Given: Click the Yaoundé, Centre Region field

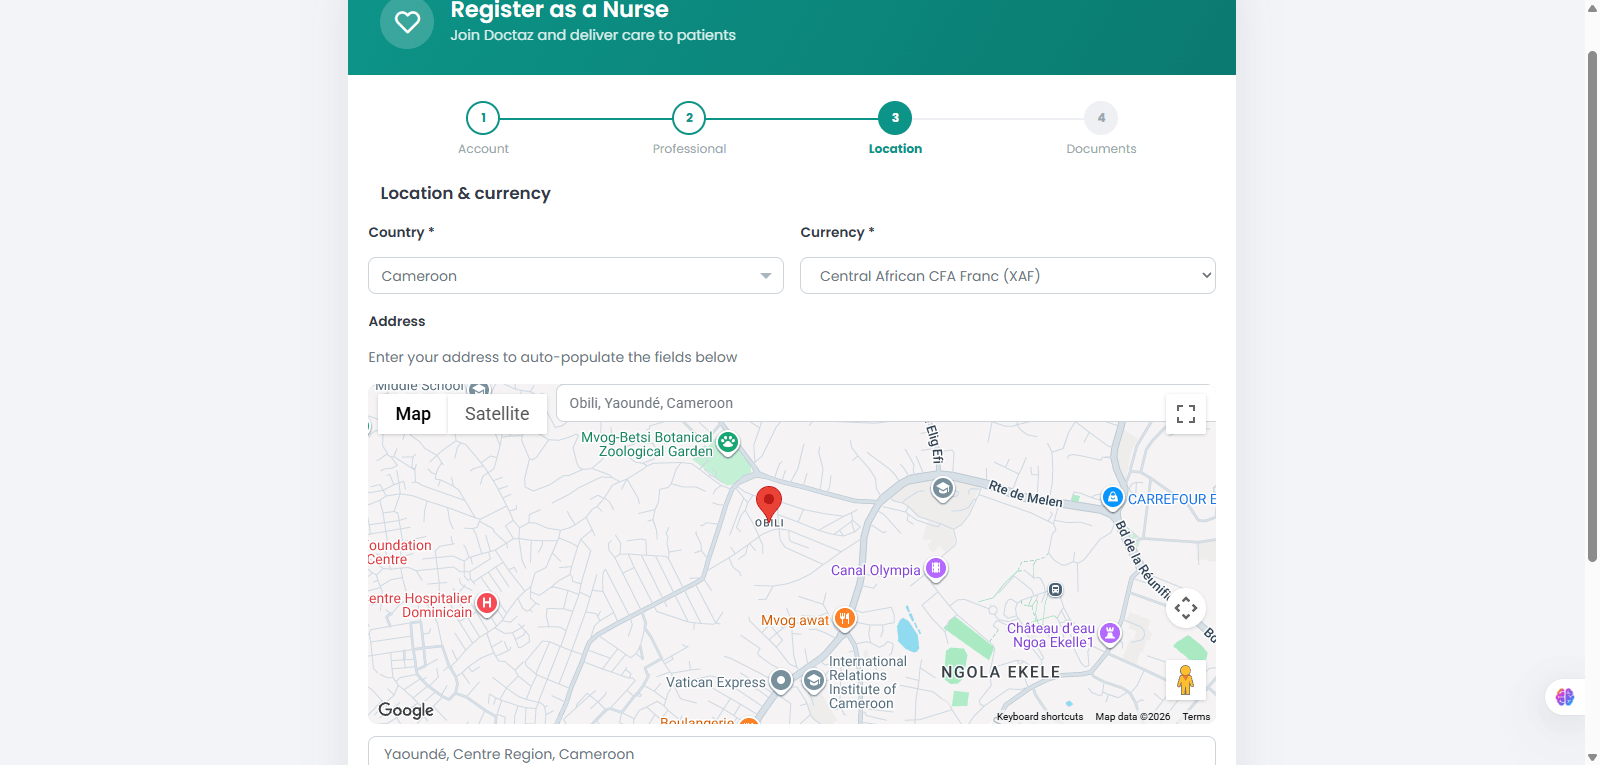Looking at the screenshot, I should (792, 752).
